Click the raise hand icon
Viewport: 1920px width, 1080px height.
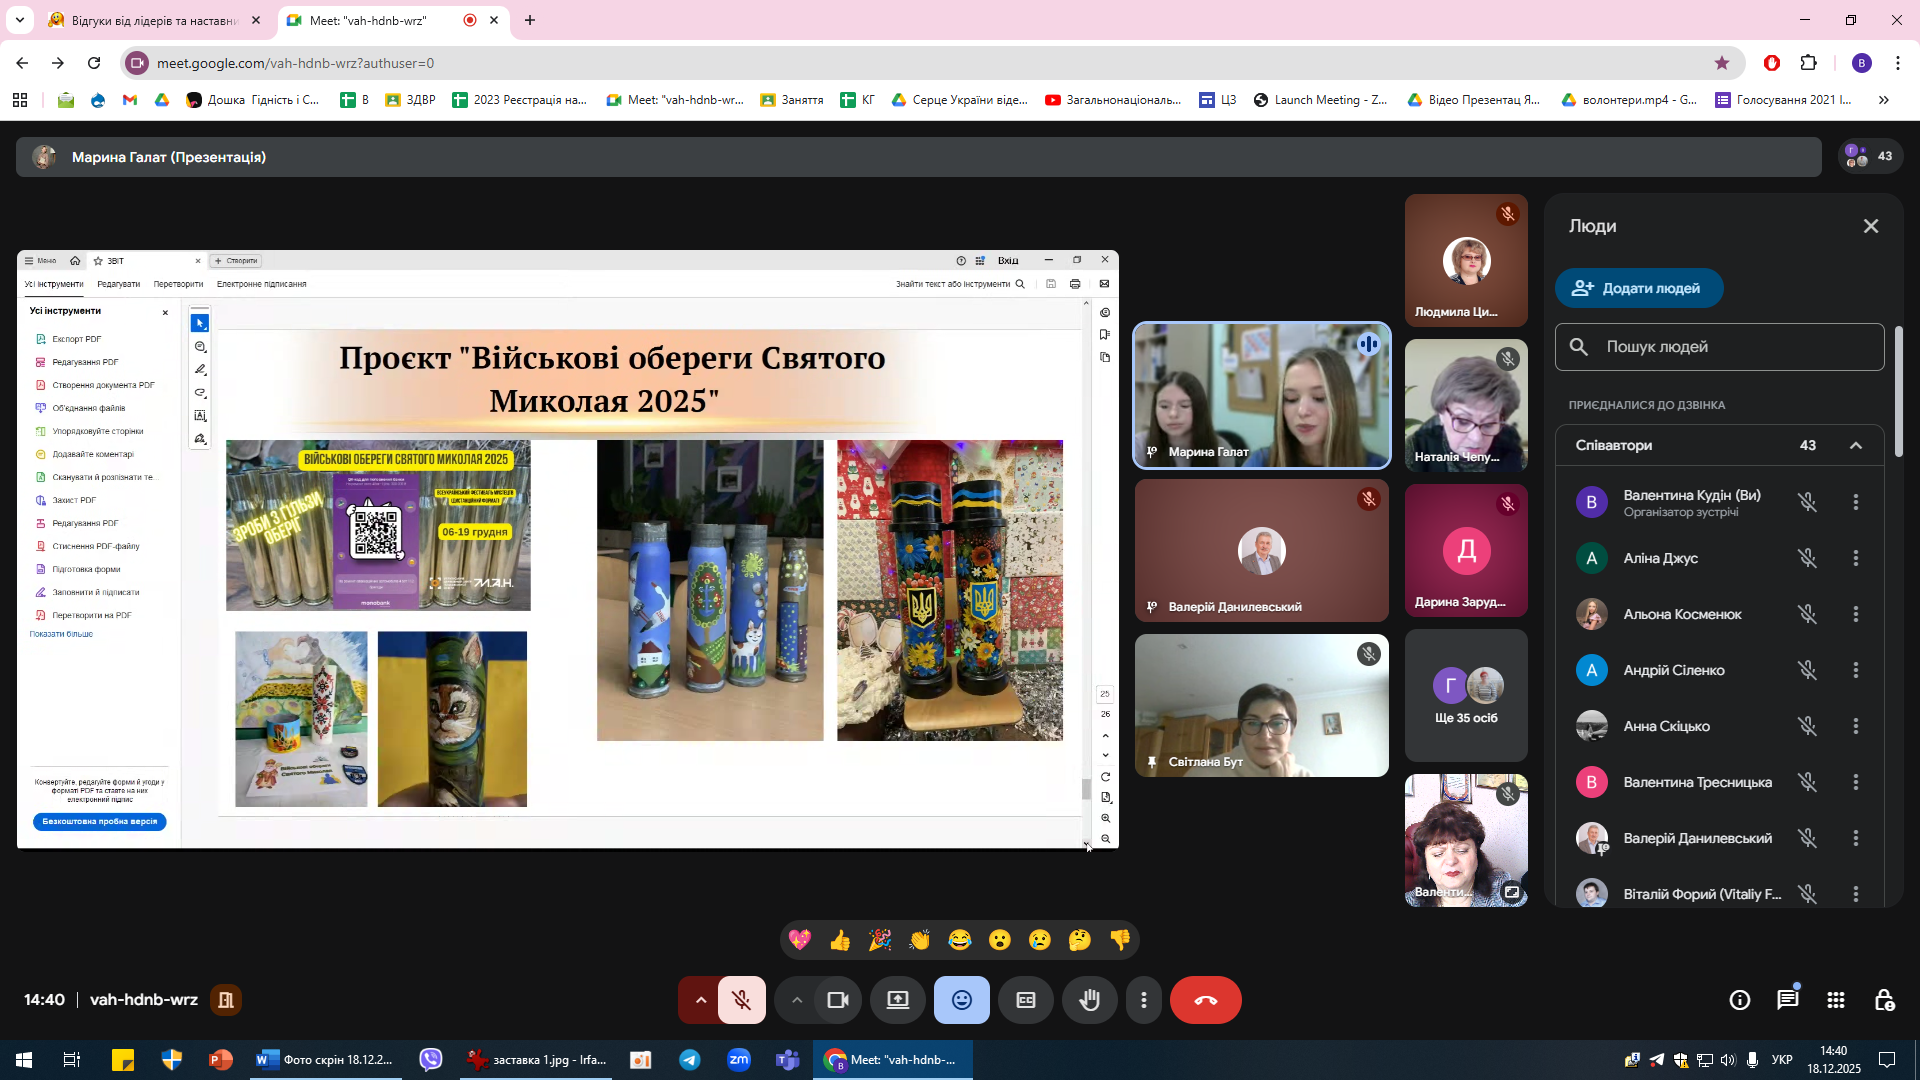pos(1089,1000)
